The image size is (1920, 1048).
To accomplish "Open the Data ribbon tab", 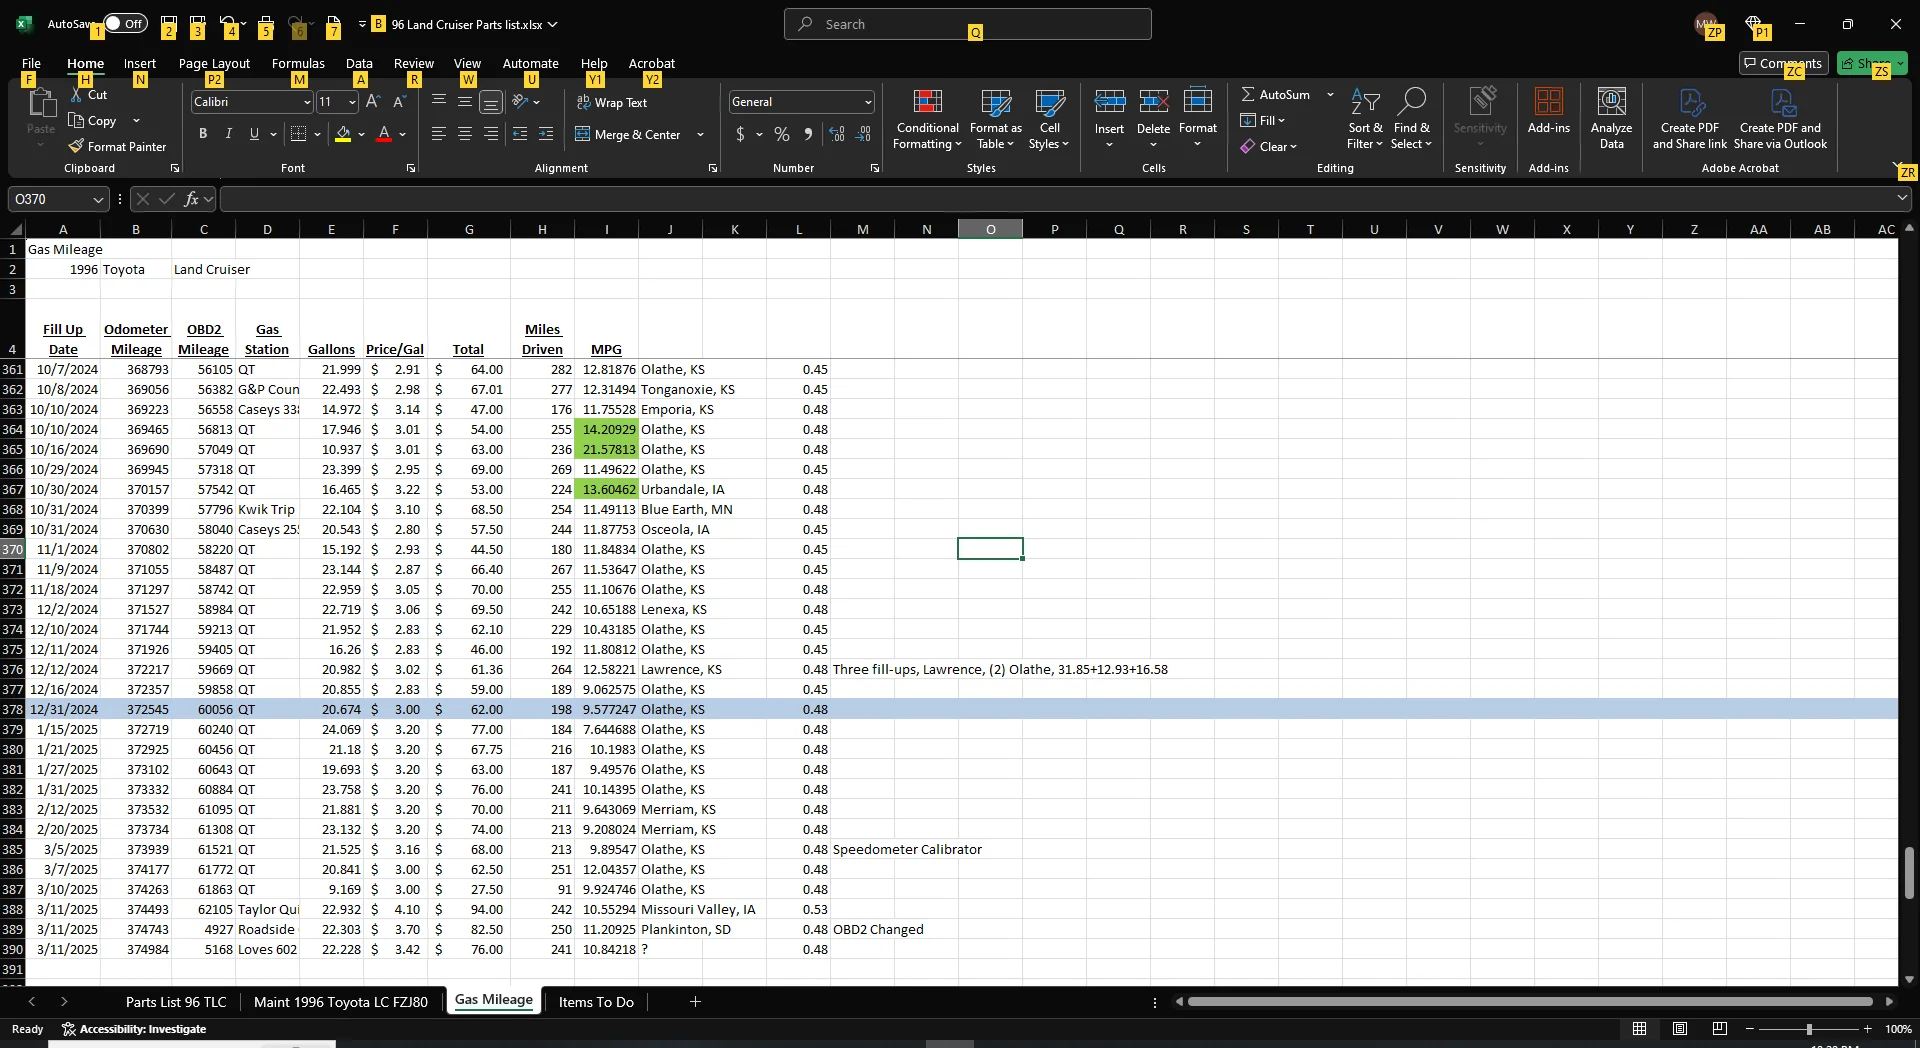I will coord(359,63).
